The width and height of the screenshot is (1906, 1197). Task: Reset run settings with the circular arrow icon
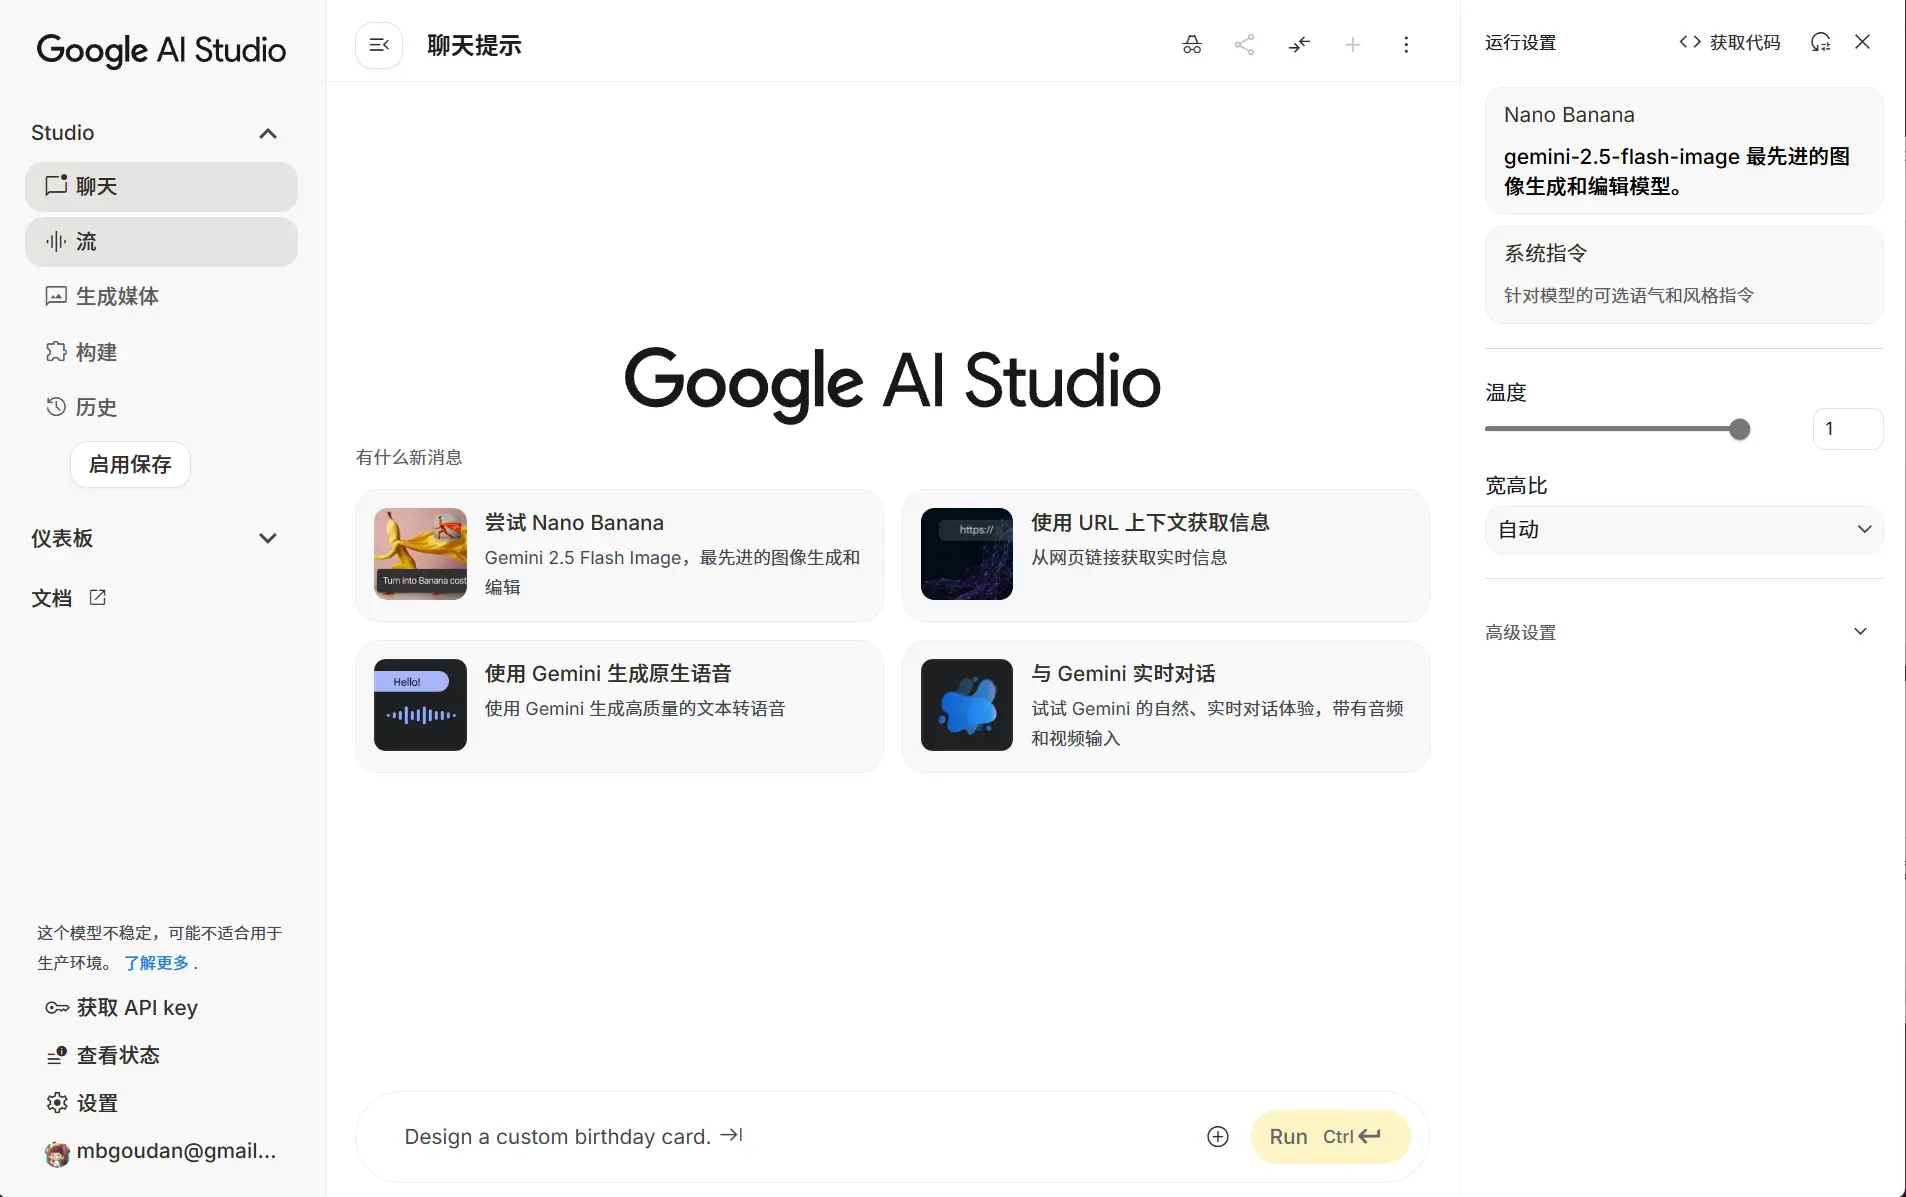tap(1821, 42)
